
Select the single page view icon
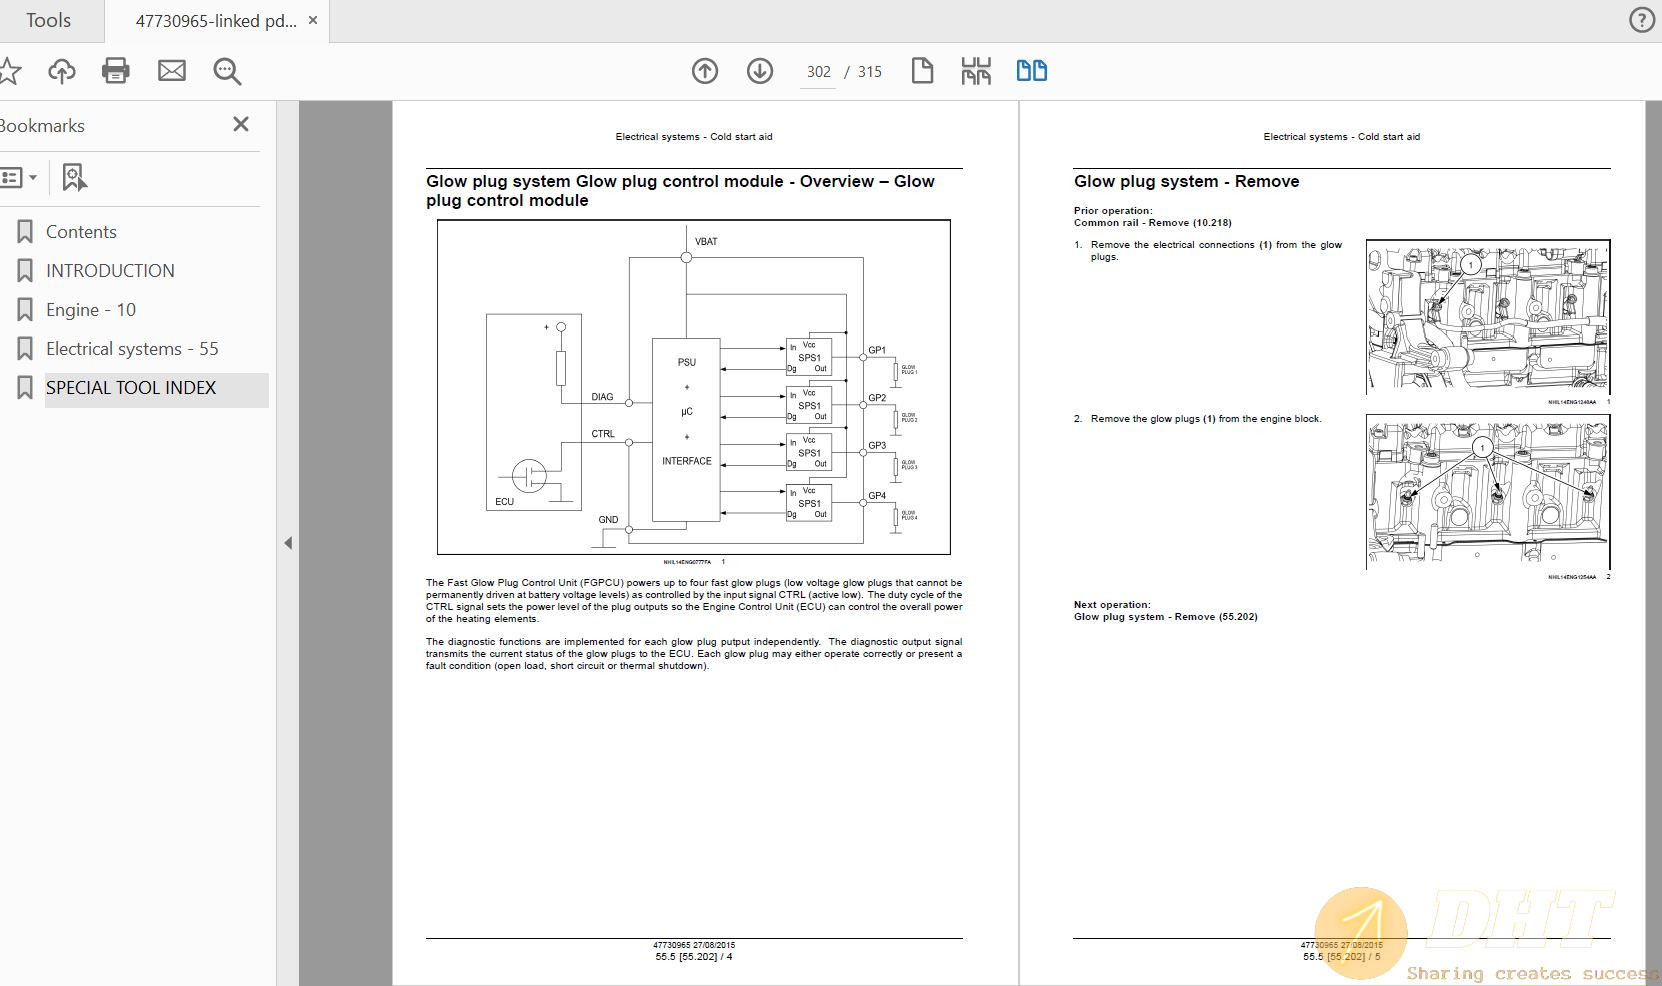pos(922,71)
